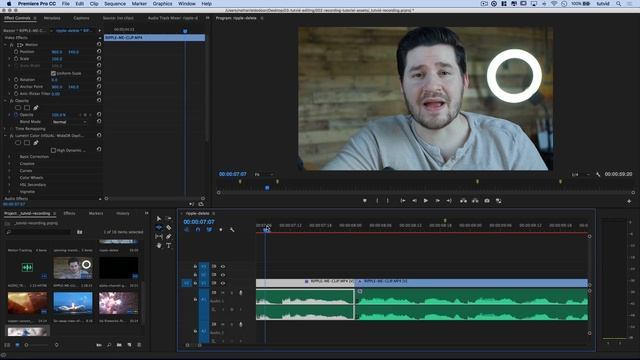The height and width of the screenshot is (360, 640).
Task: Step forward one frame in Program monitor
Action: [438, 201]
